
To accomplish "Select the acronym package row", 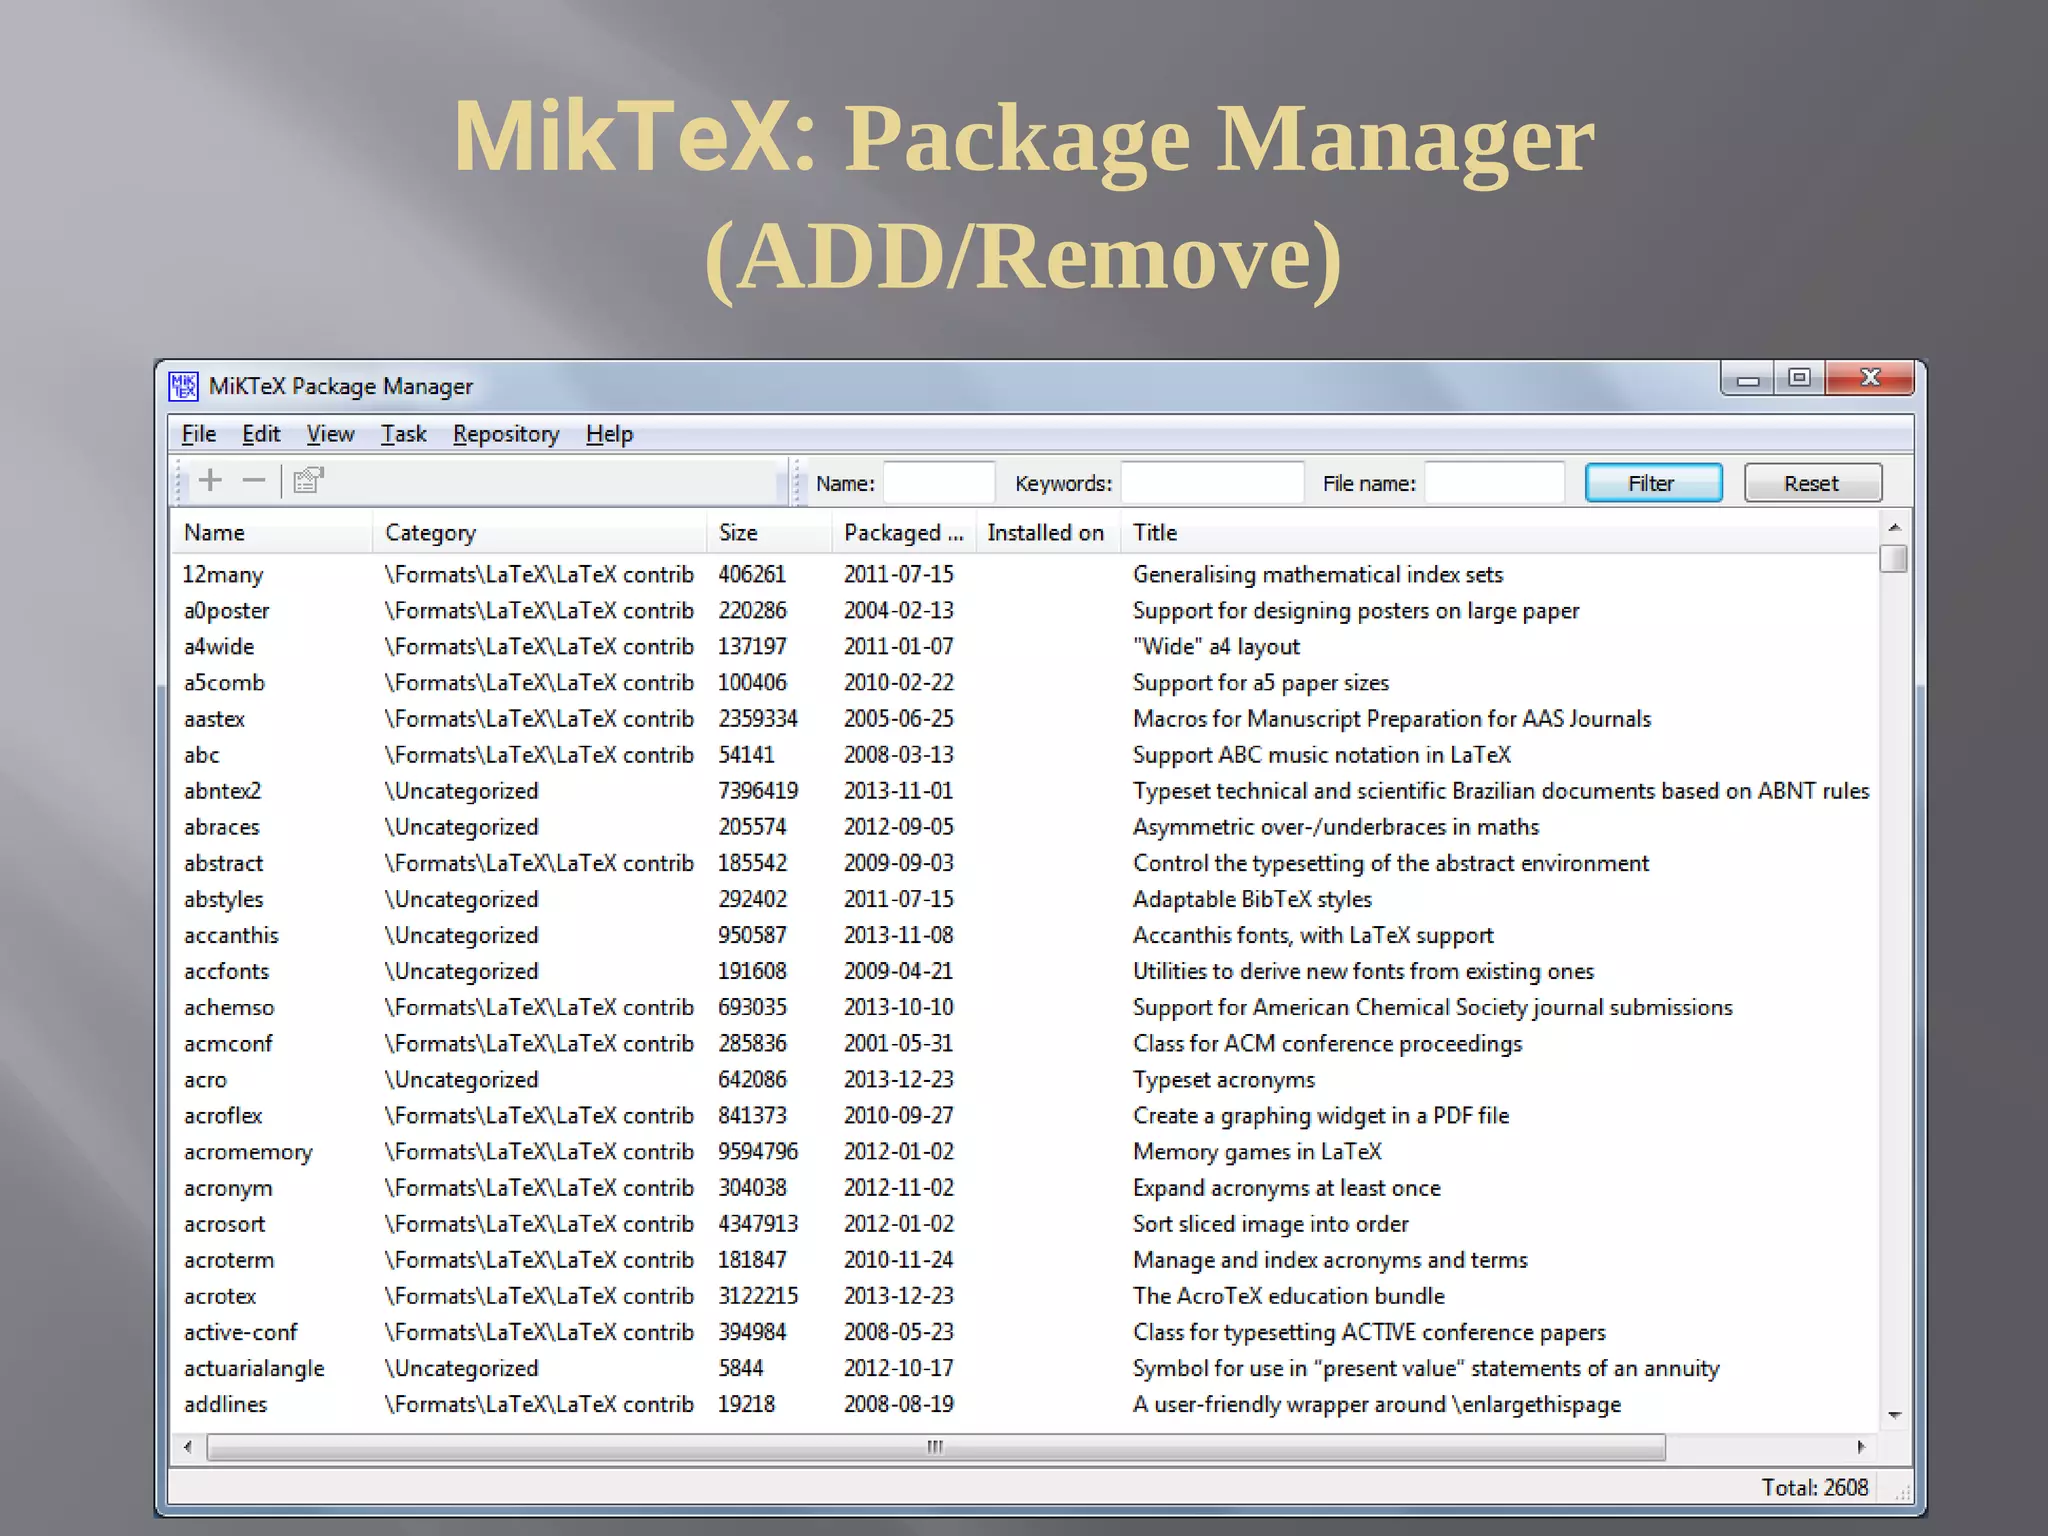I will coord(228,1188).
